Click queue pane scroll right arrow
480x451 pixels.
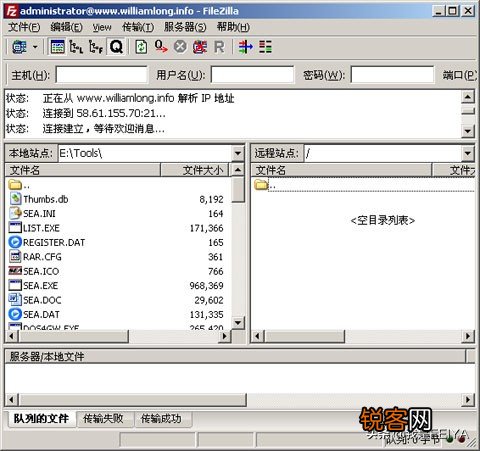point(468,399)
